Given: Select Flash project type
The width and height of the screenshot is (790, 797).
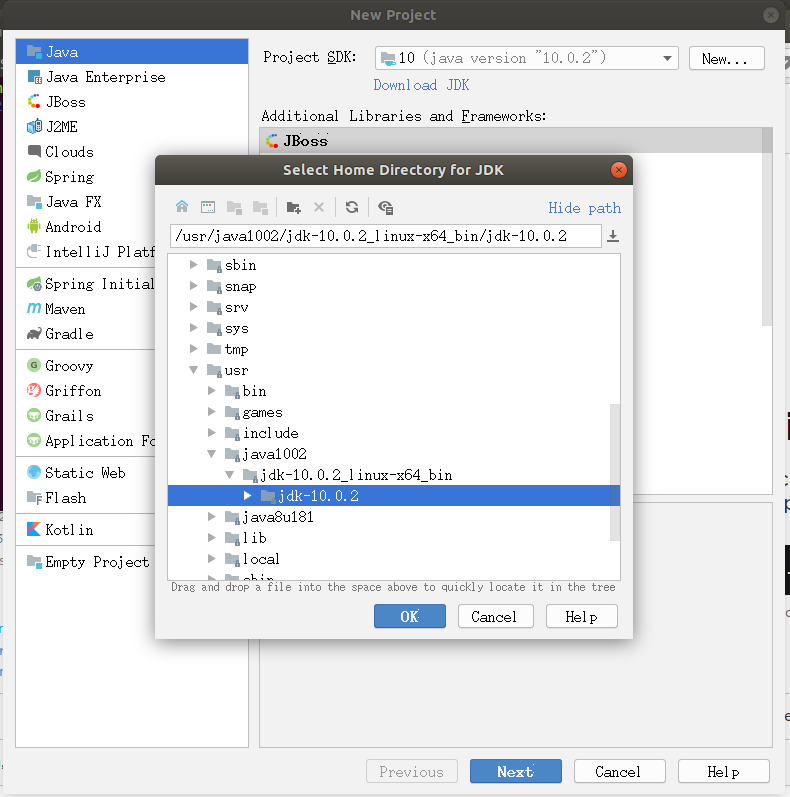Looking at the screenshot, I should 85,497.
